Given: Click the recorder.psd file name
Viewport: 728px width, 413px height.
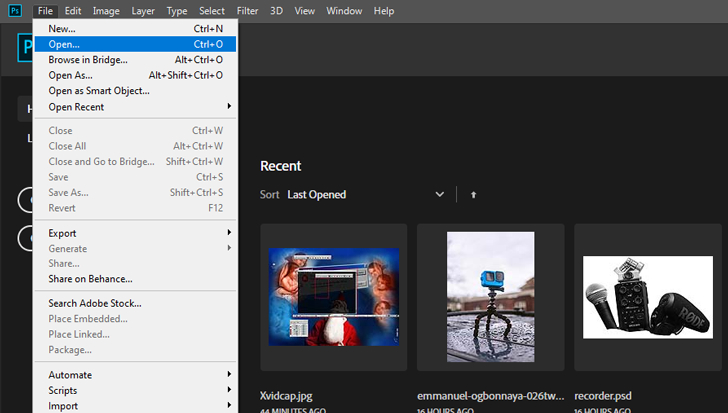Looking at the screenshot, I should [x=603, y=396].
